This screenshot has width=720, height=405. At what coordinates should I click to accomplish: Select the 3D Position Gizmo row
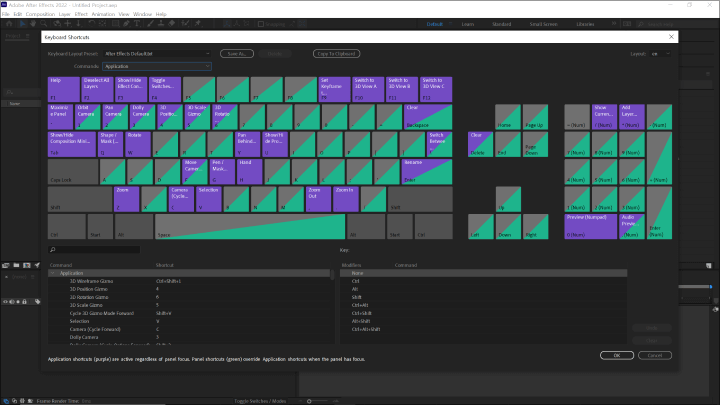[190, 289]
